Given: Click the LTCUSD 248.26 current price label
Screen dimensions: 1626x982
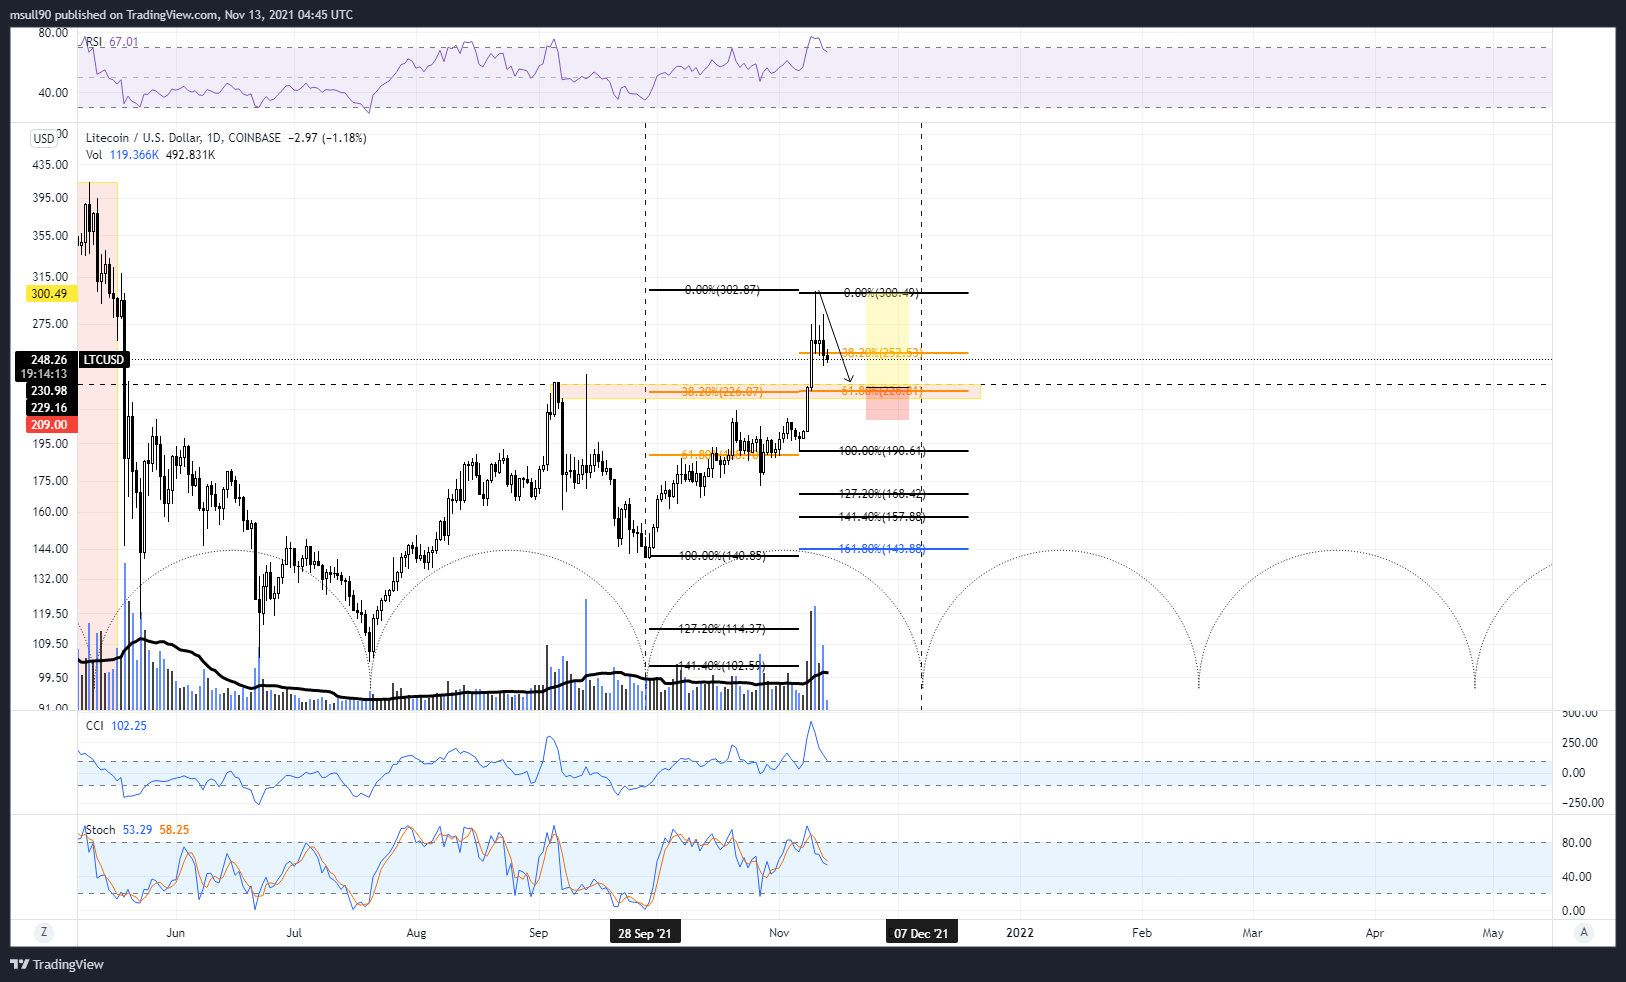Looking at the screenshot, I should pos(72,359).
